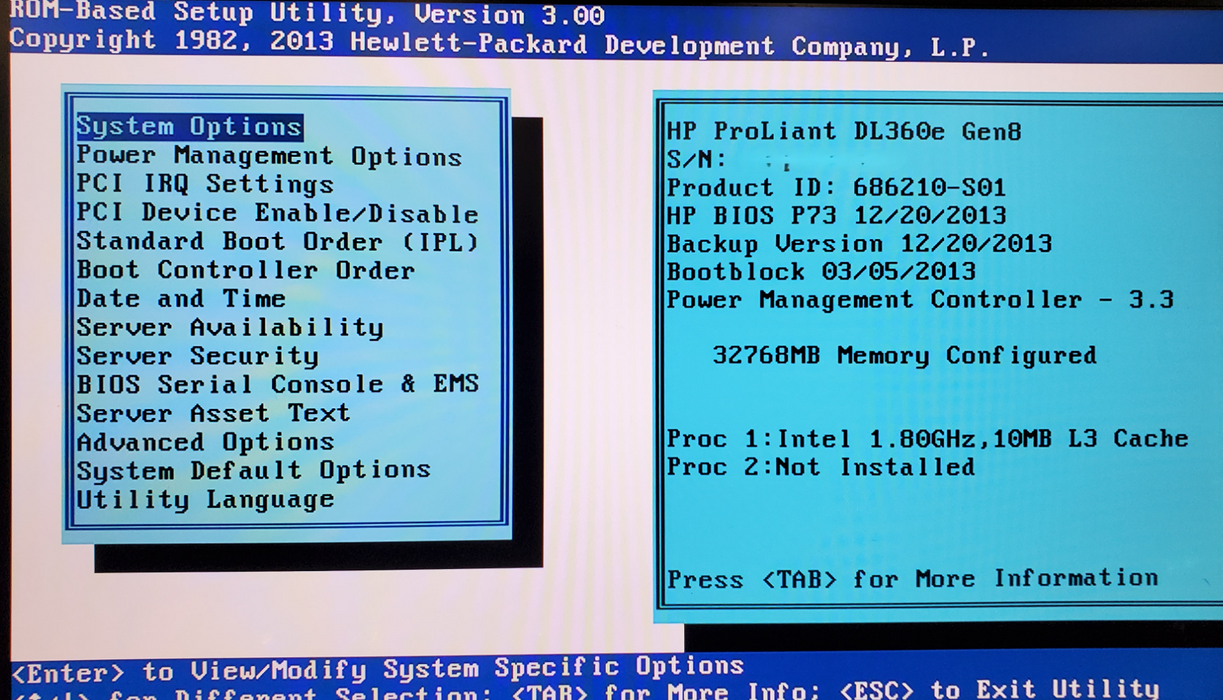This screenshot has width=1223, height=700.
Task: Click the HP ProLiant DL360e Gen8 line
Action: click(x=844, y=131)
